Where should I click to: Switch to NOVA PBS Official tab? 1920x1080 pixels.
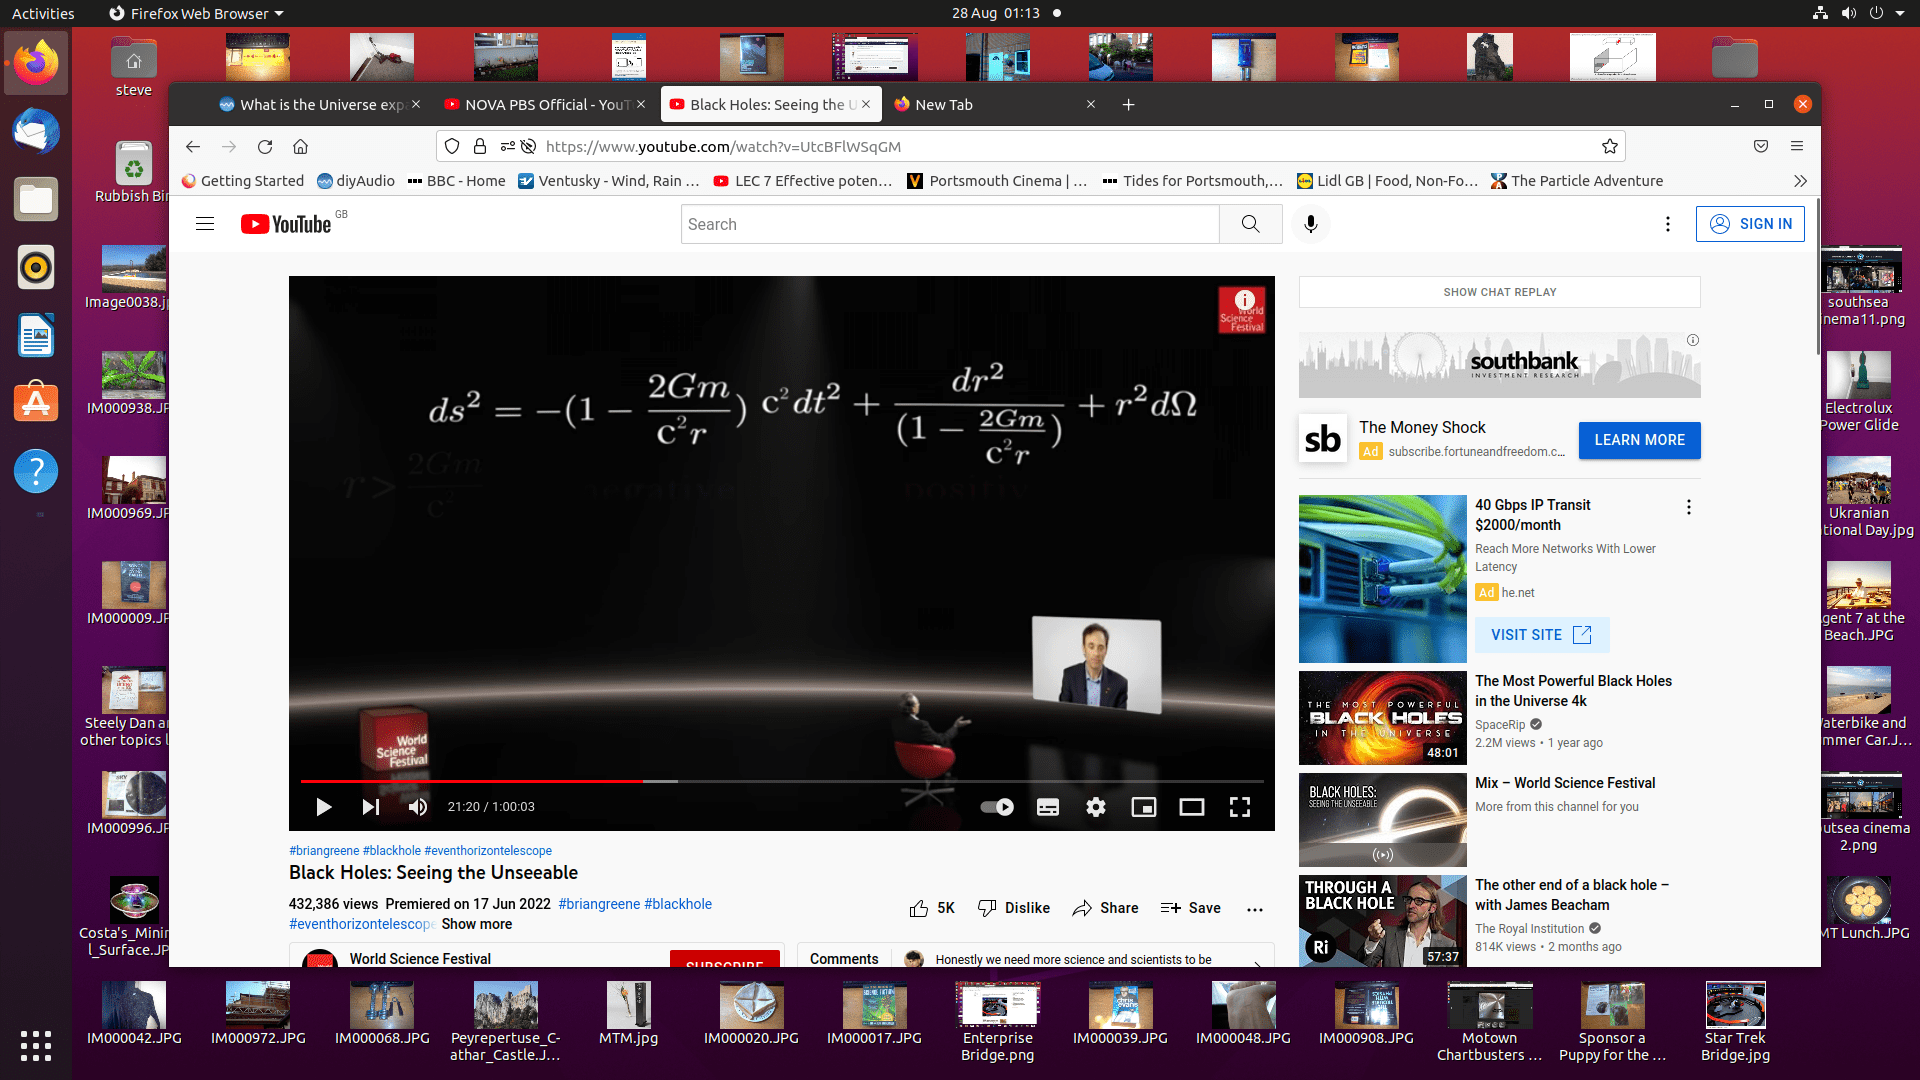coord(545,105)
